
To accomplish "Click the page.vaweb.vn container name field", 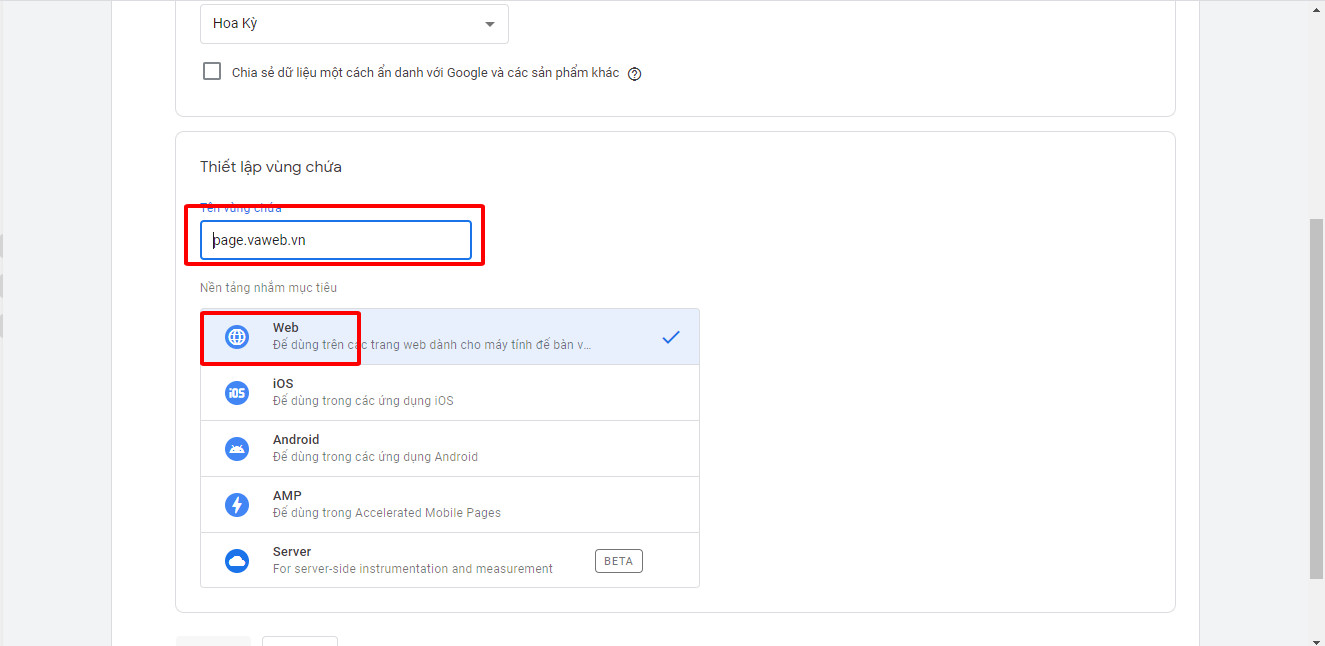I will (336, 240).
